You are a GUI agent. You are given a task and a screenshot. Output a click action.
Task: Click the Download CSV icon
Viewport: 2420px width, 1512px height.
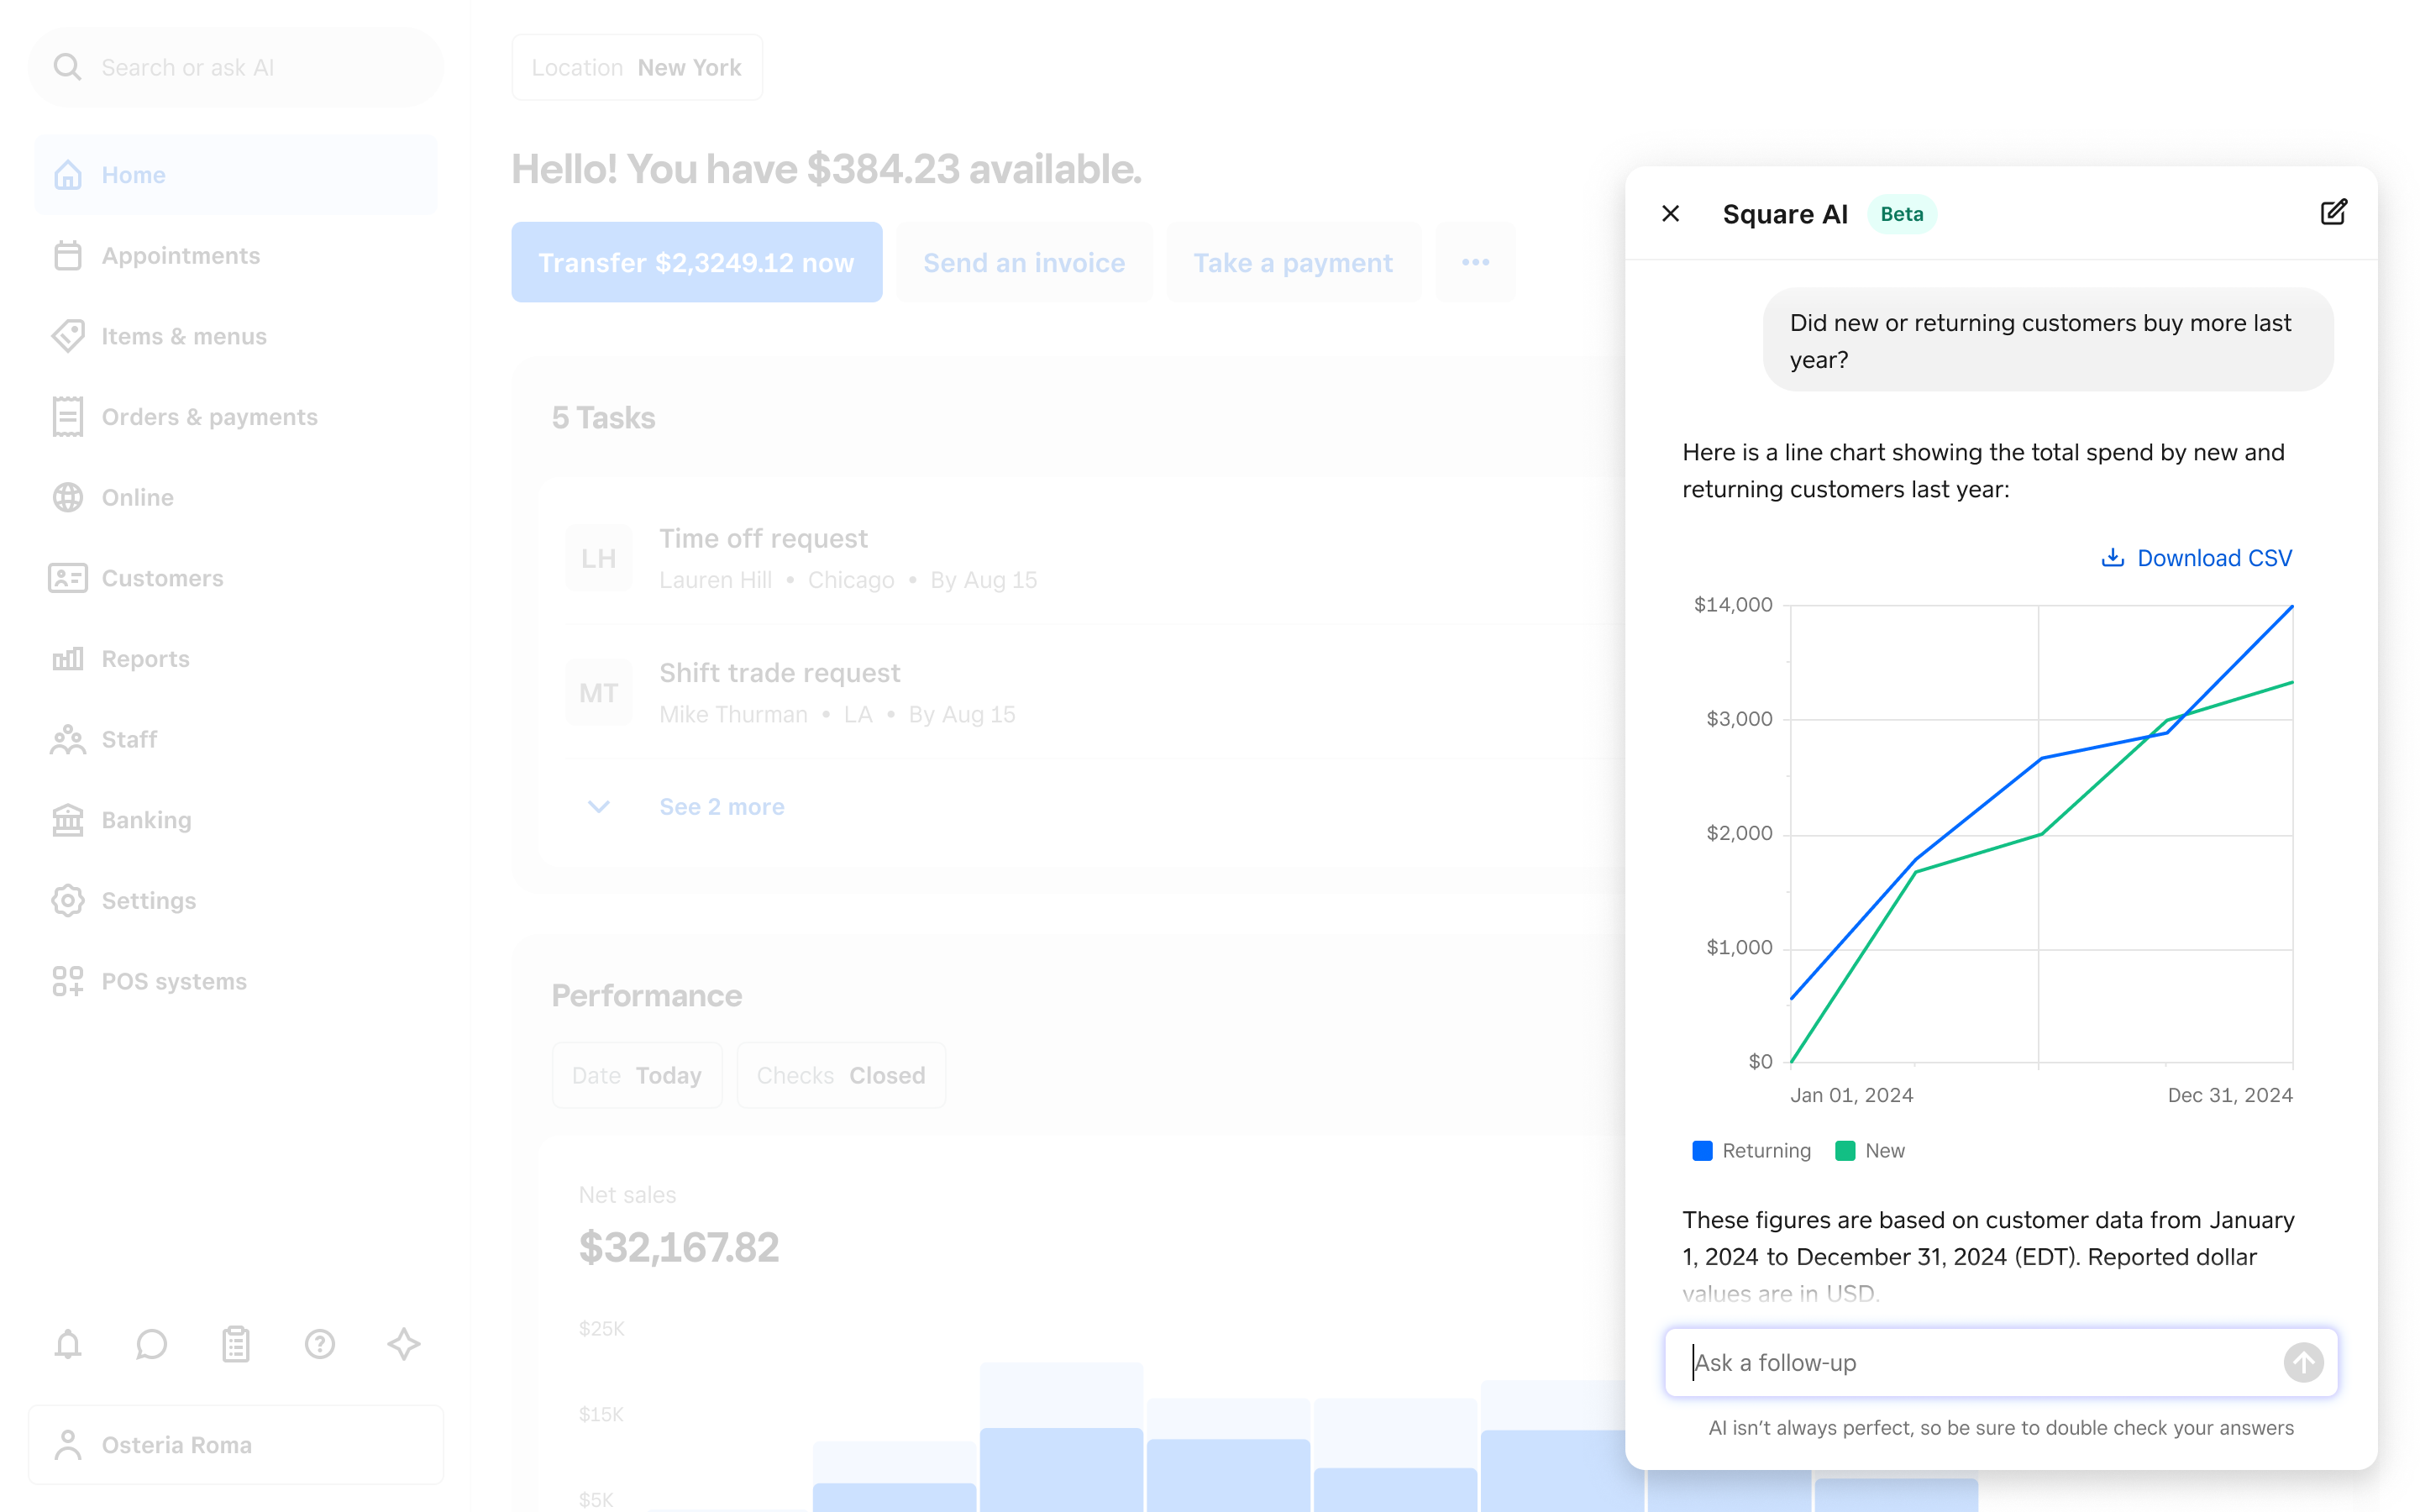point(2112,557)
